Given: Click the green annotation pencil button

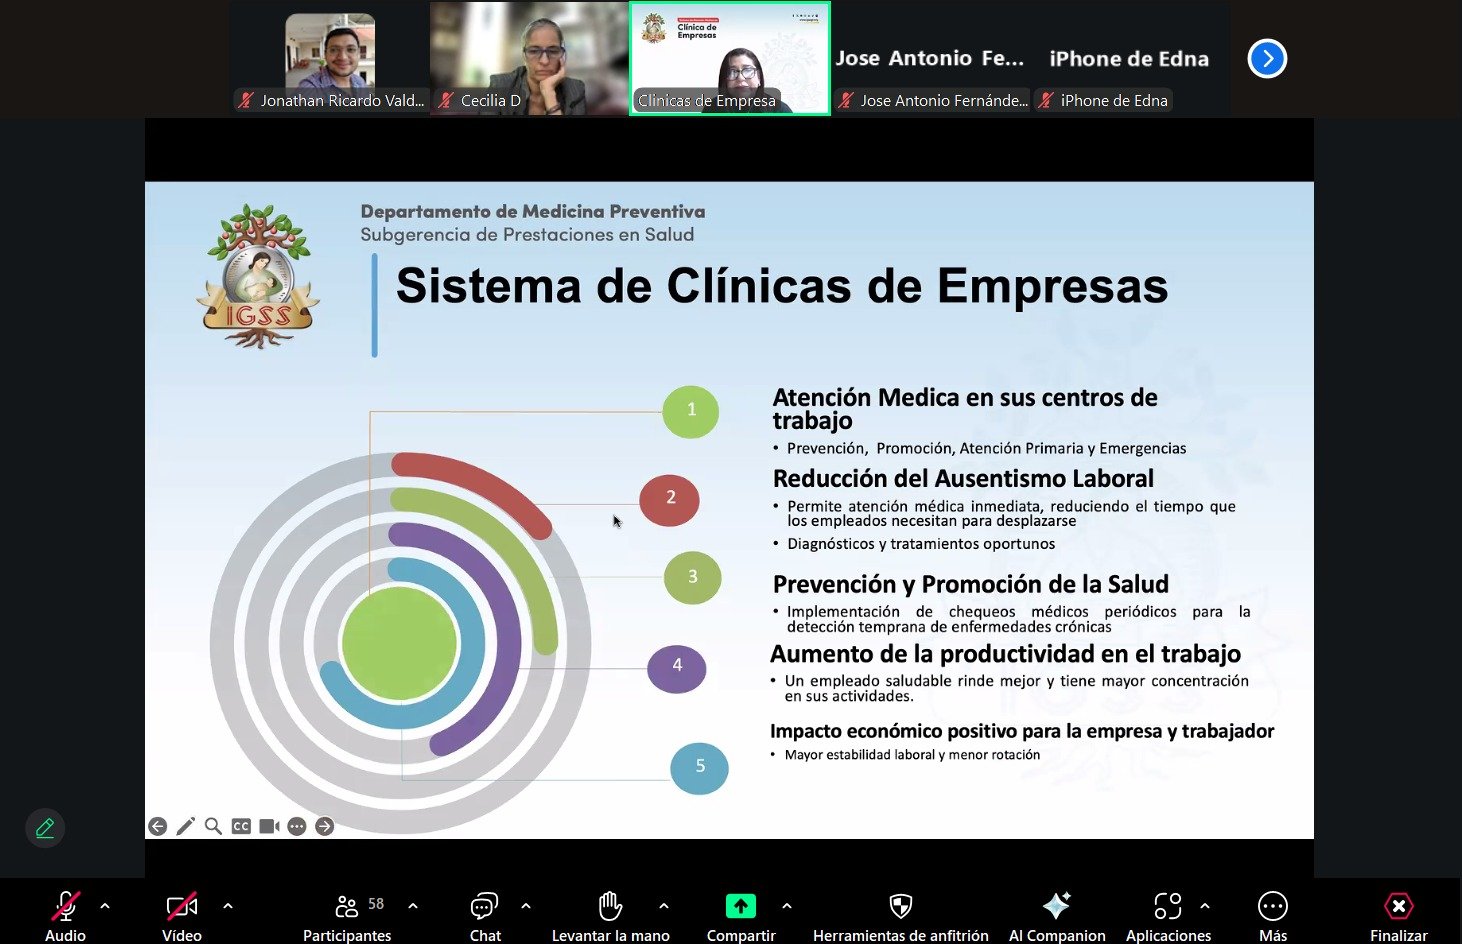Looking at the screenshot, I should tap(45, 828).
